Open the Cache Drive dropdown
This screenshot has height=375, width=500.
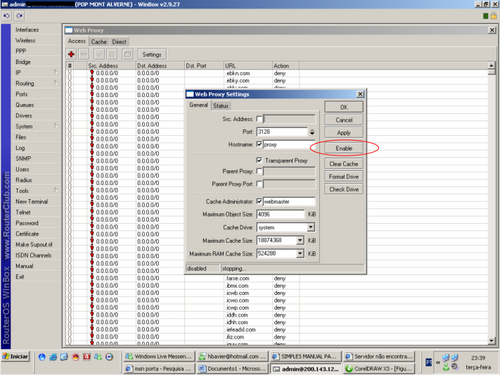pos(311,227)
